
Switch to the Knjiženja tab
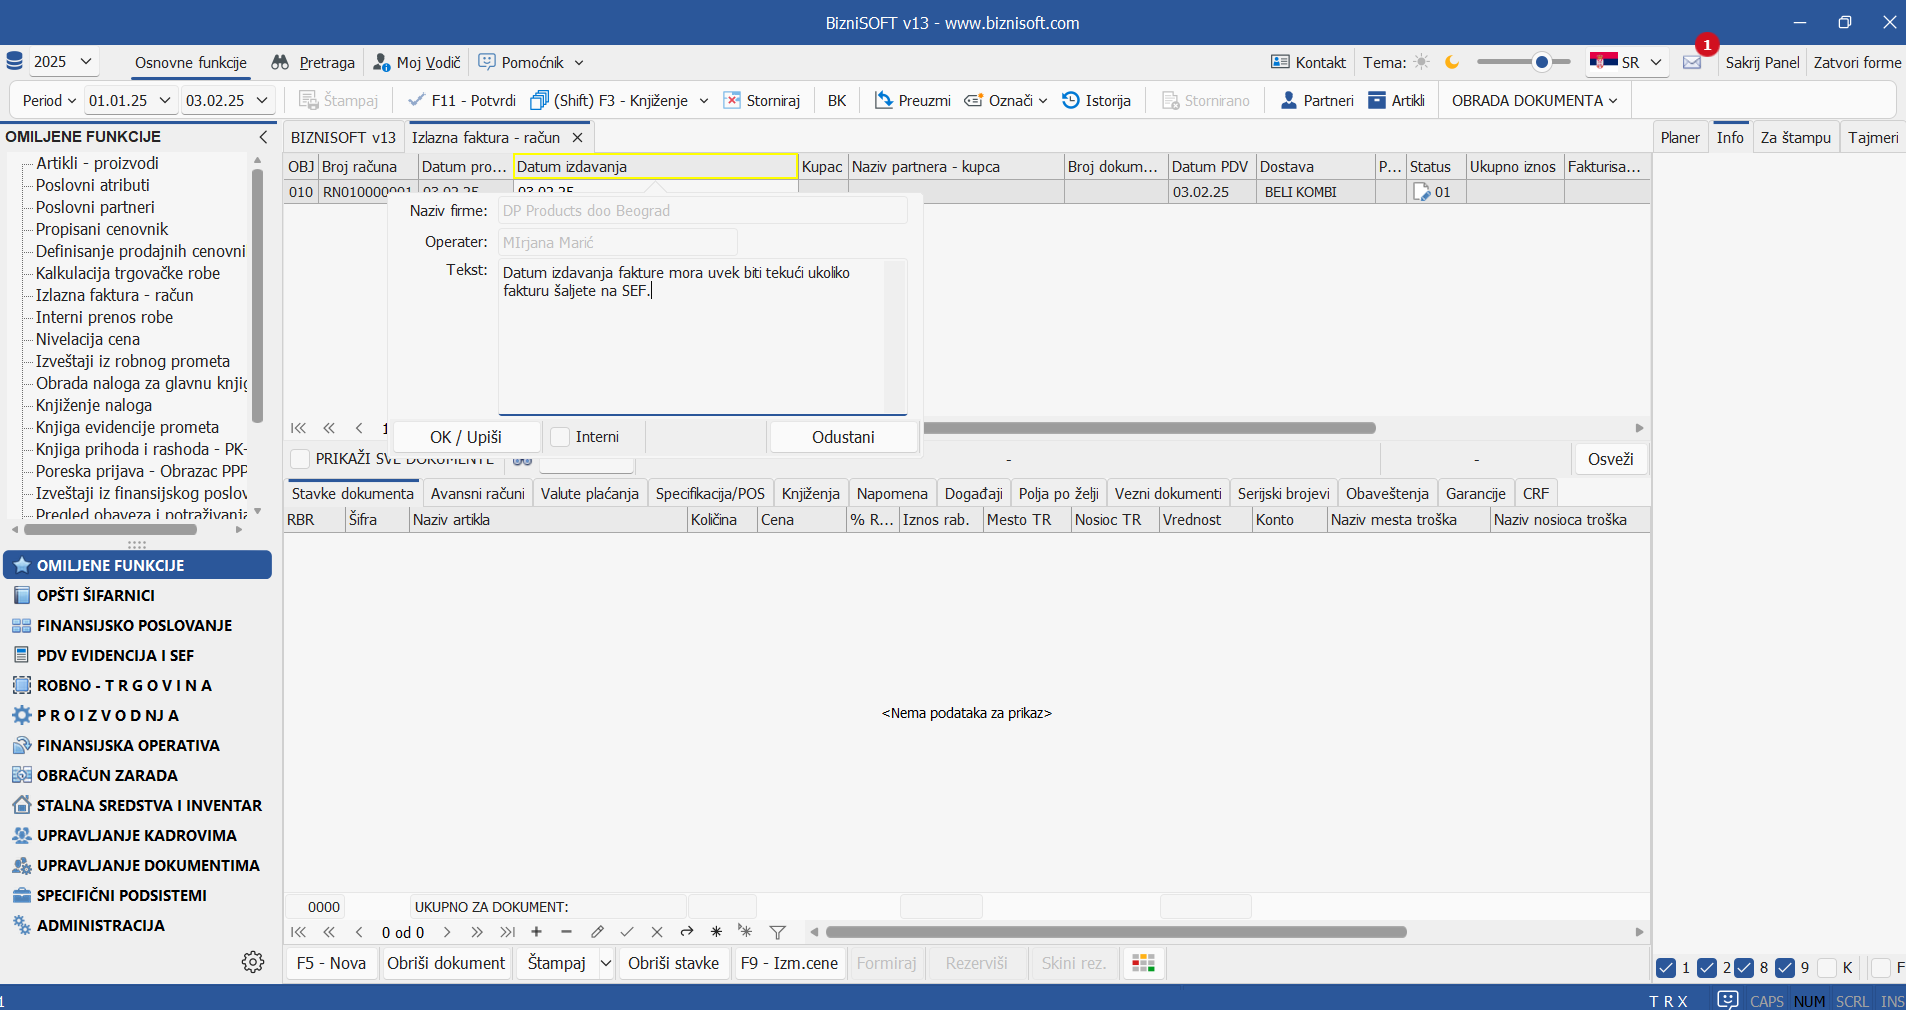(x=810, y=493)
